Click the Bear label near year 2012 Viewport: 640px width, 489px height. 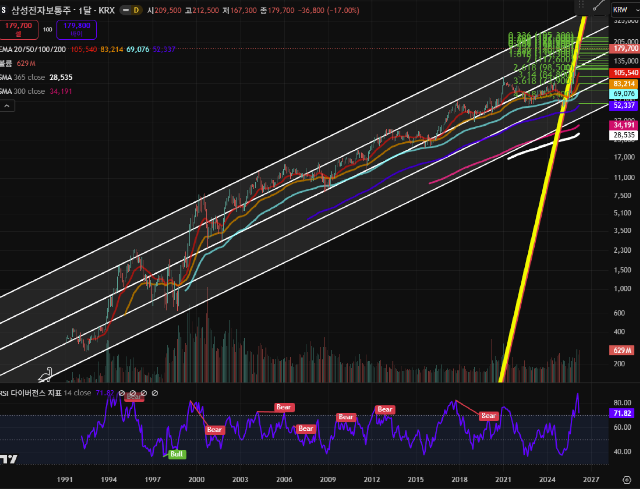click(x=385, y=409)
